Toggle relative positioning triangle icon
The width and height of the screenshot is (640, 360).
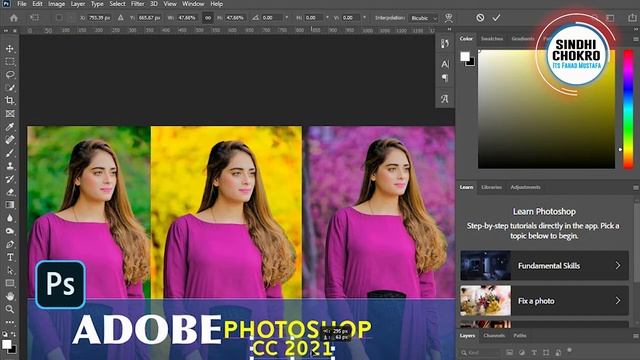120,18
